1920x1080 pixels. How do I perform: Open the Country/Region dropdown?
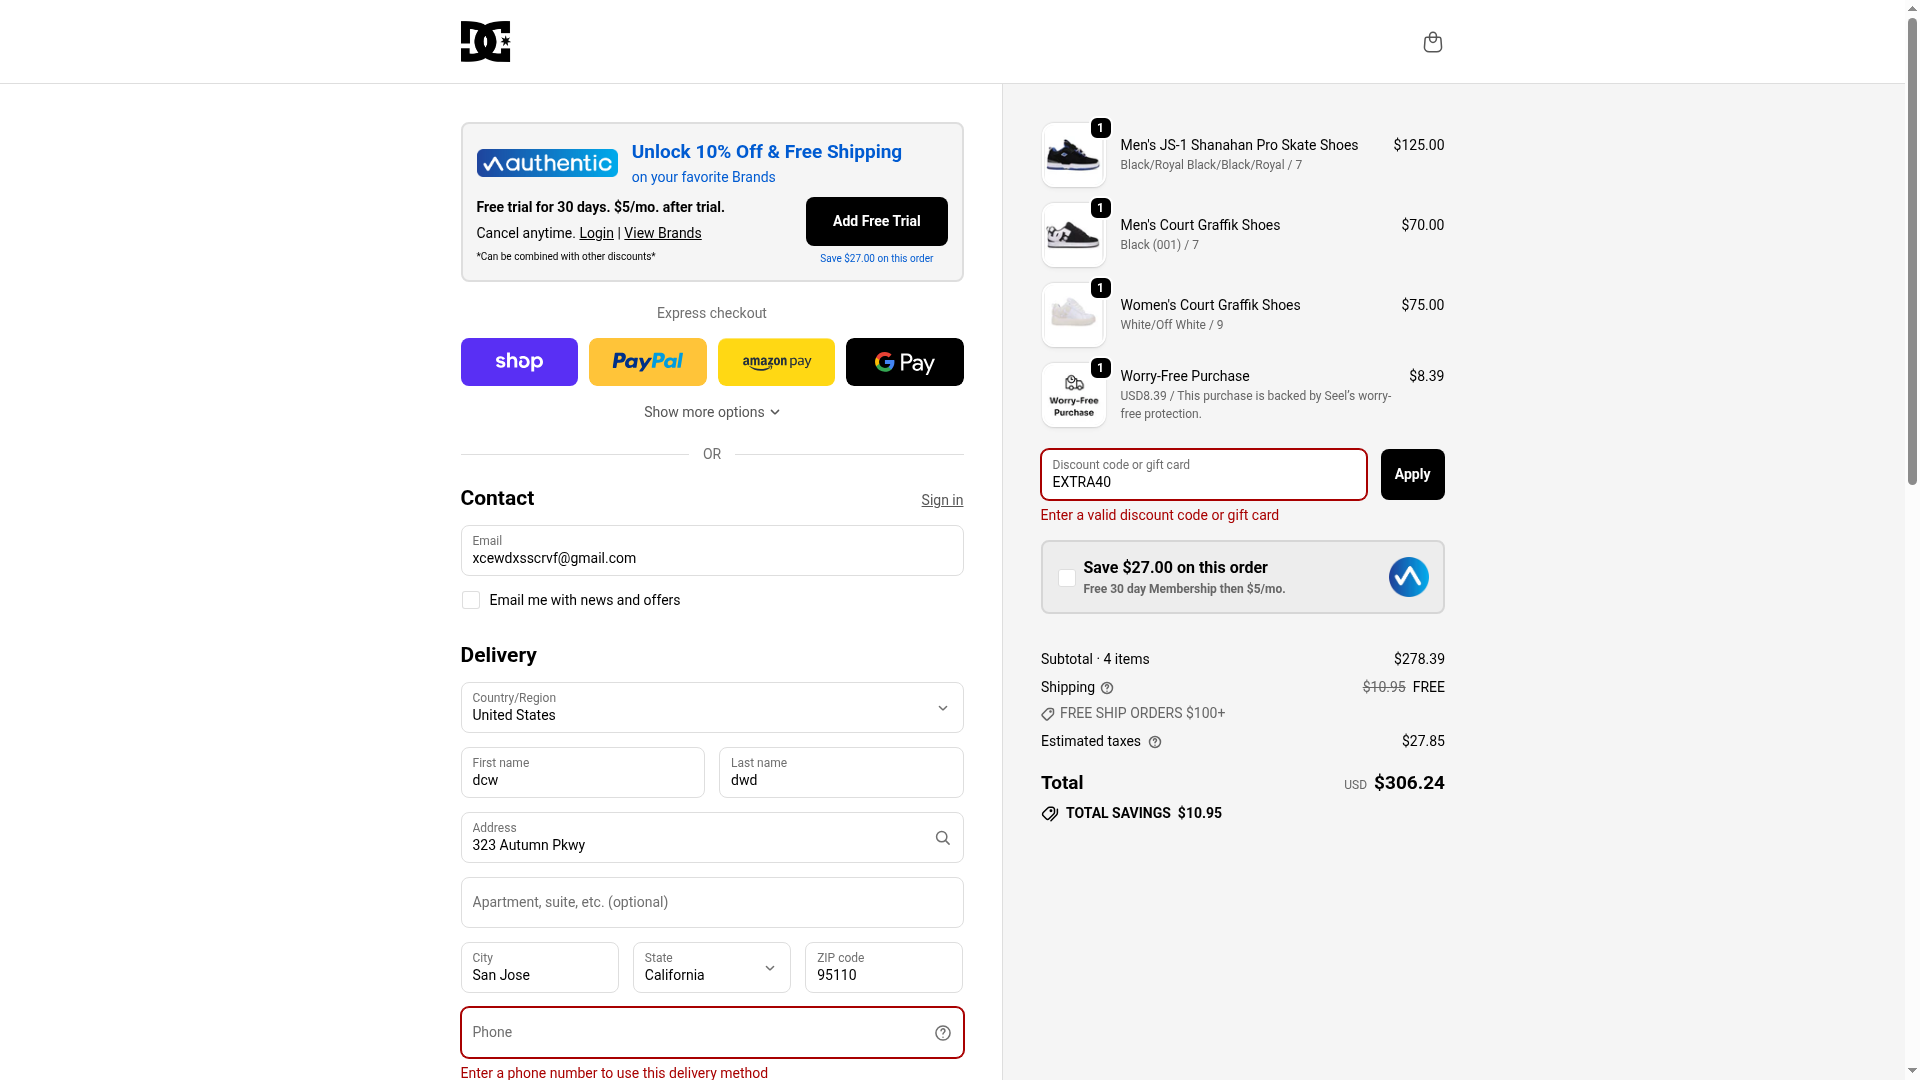[712, 708]
